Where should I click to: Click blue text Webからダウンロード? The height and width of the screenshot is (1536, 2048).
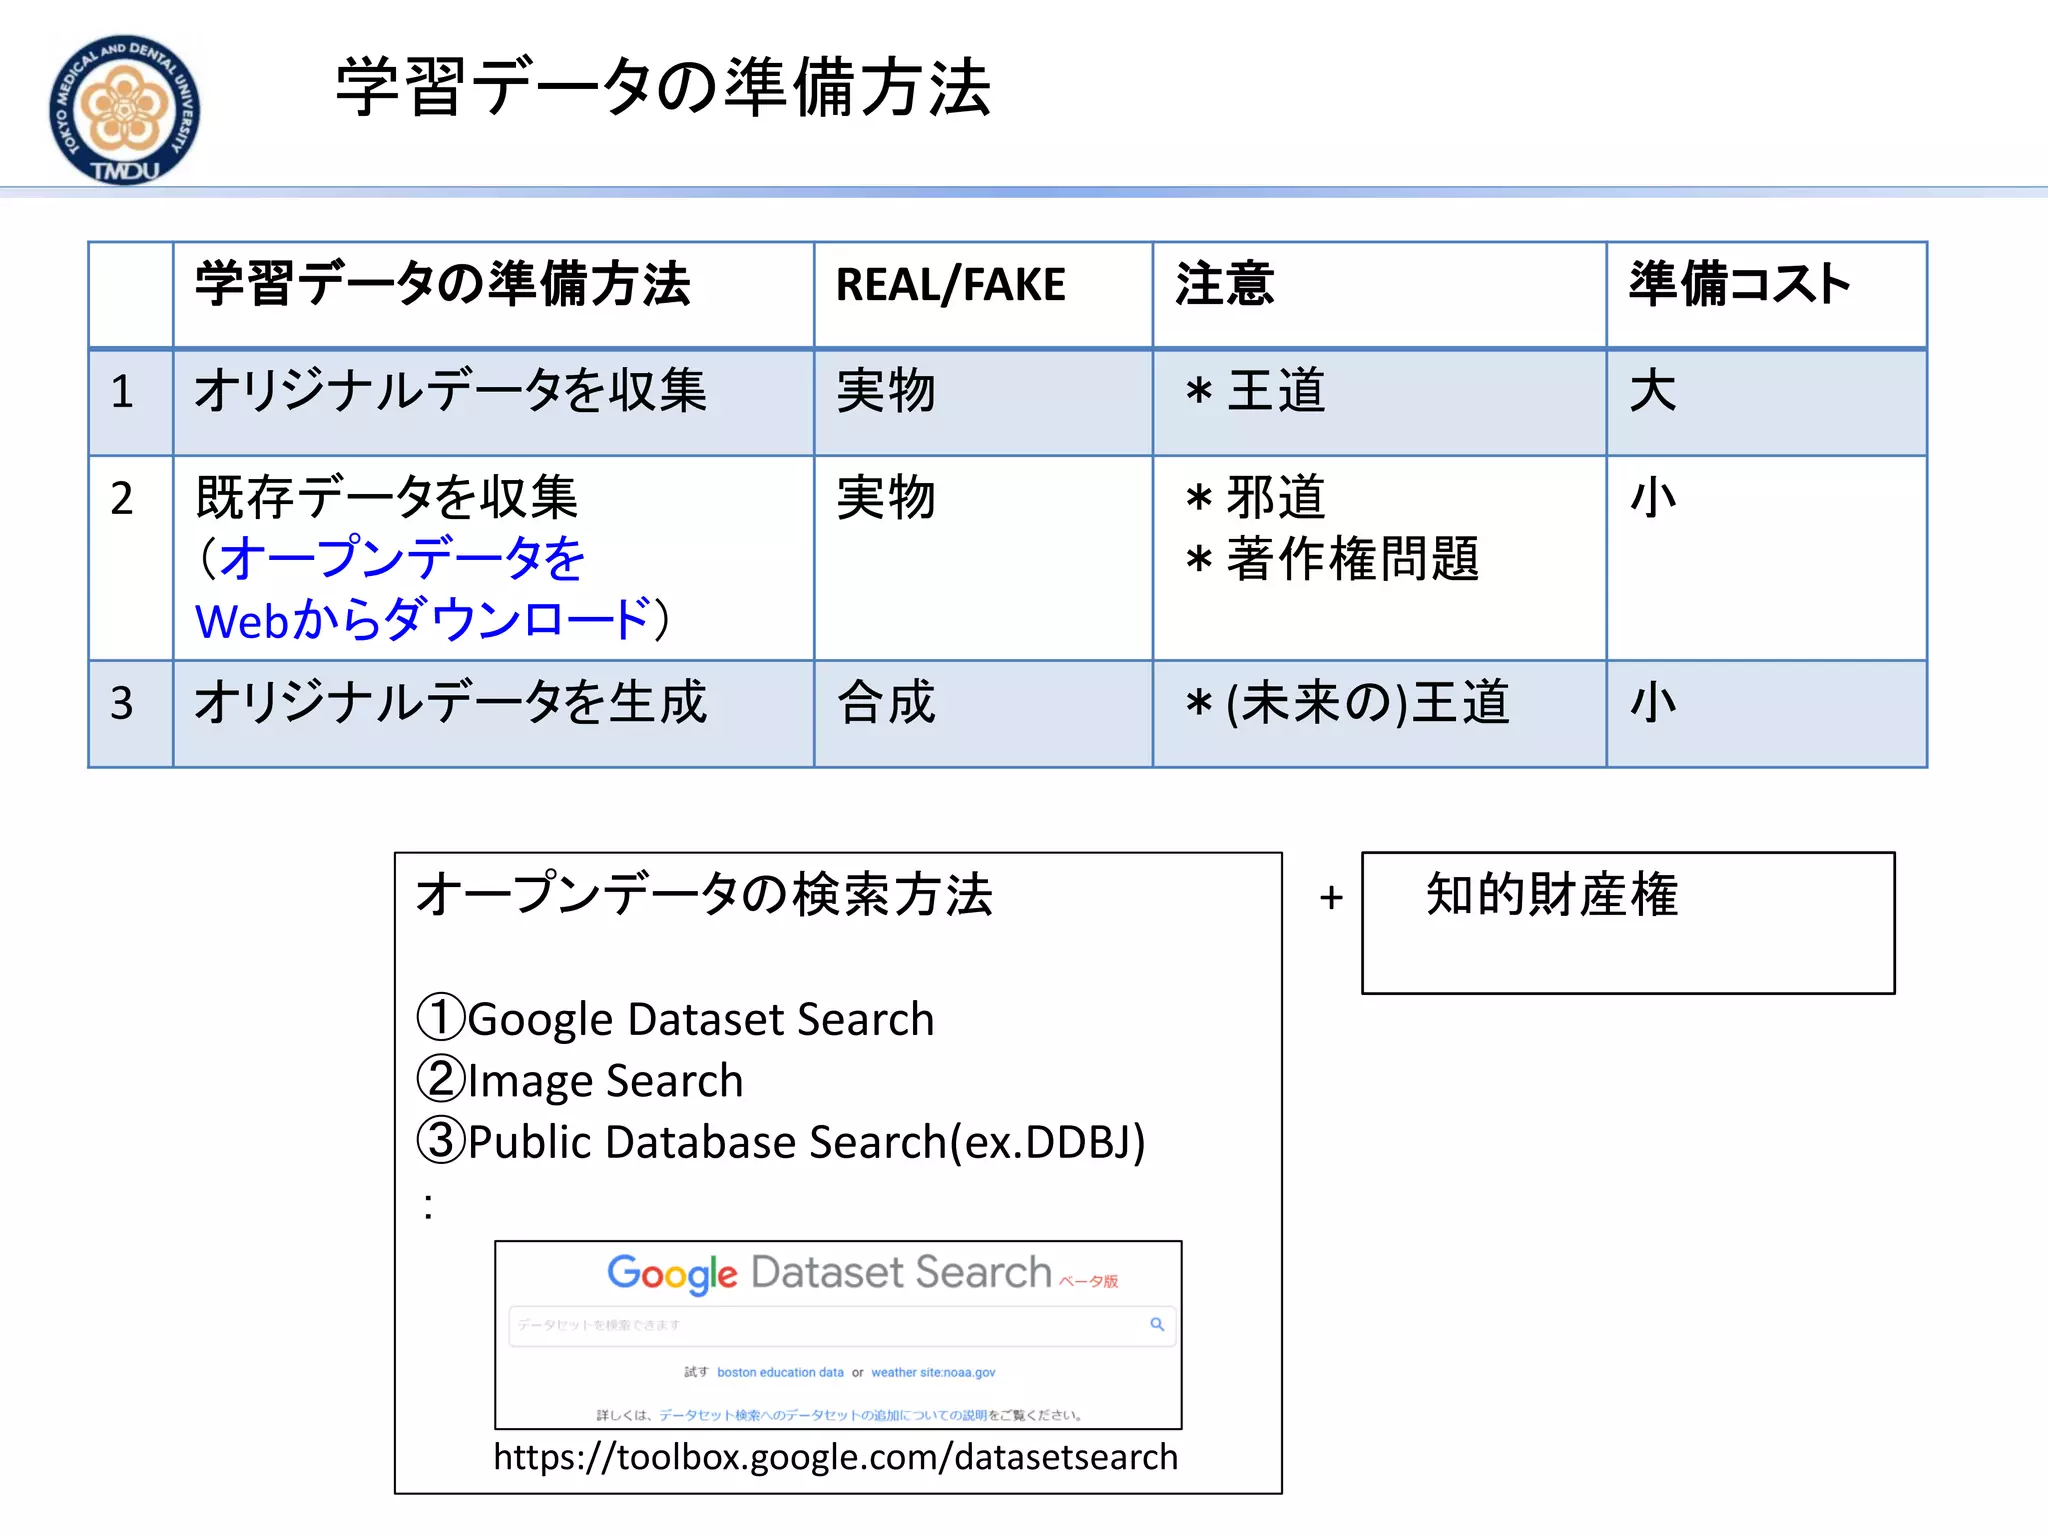(x=423, y=620)
